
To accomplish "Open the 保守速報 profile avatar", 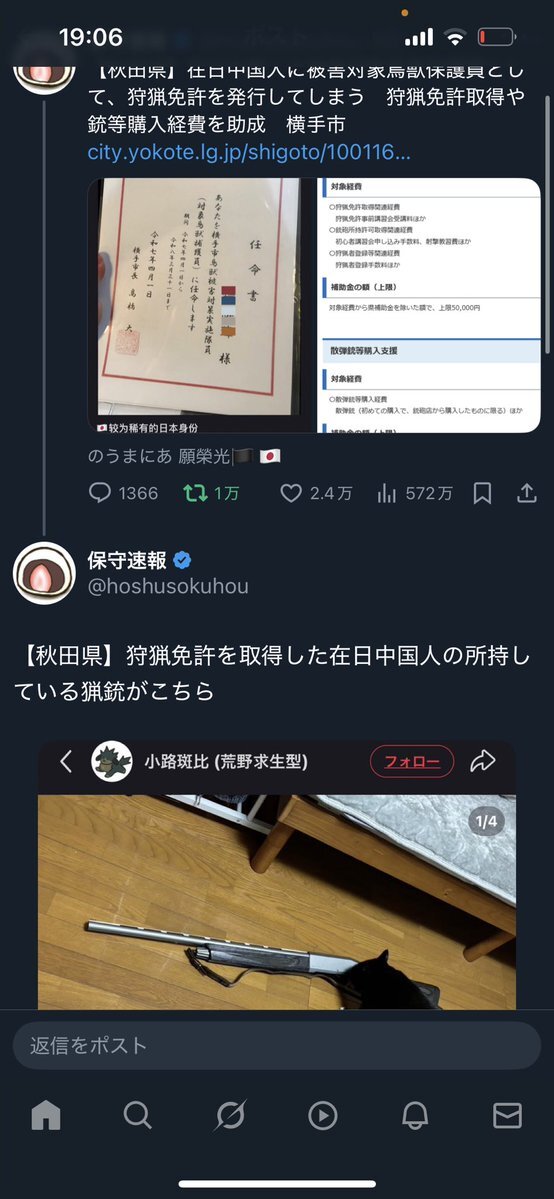I will [x=44, y=575].
